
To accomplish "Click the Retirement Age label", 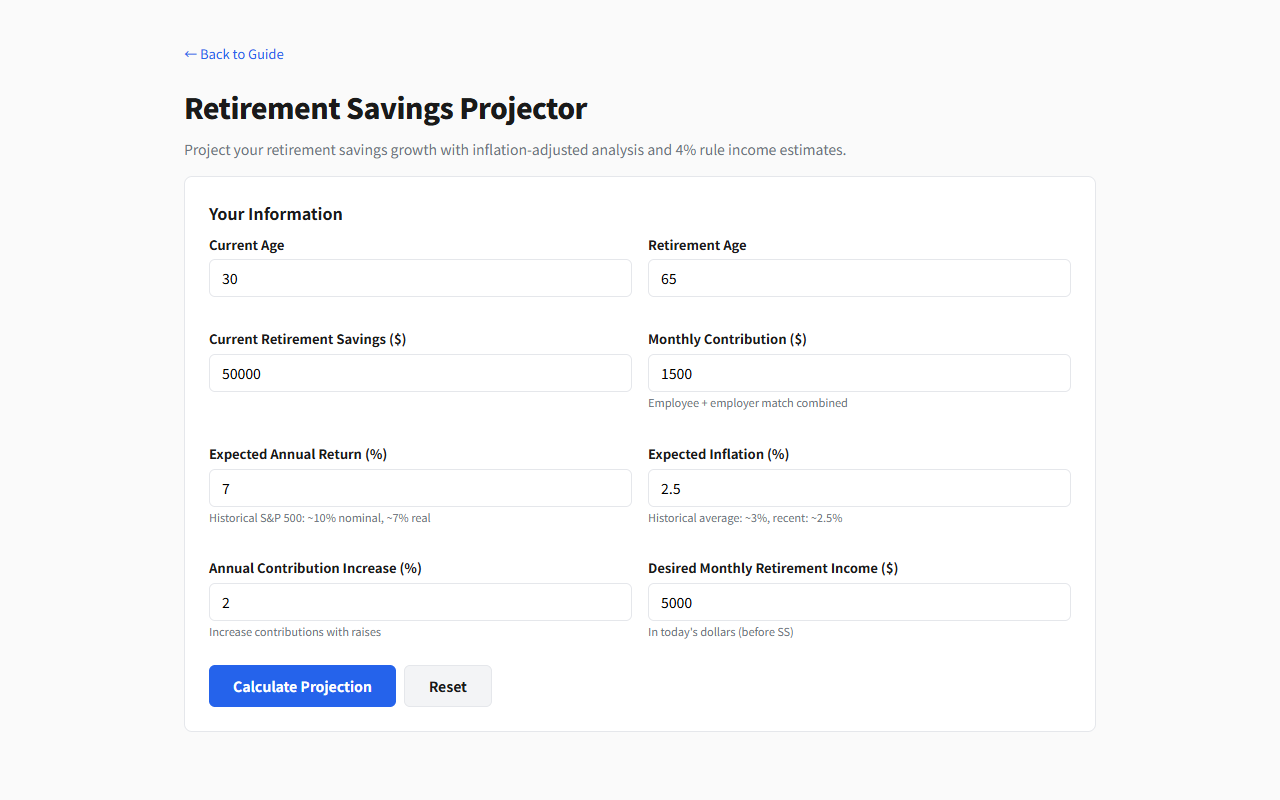I will coord(697,245).
